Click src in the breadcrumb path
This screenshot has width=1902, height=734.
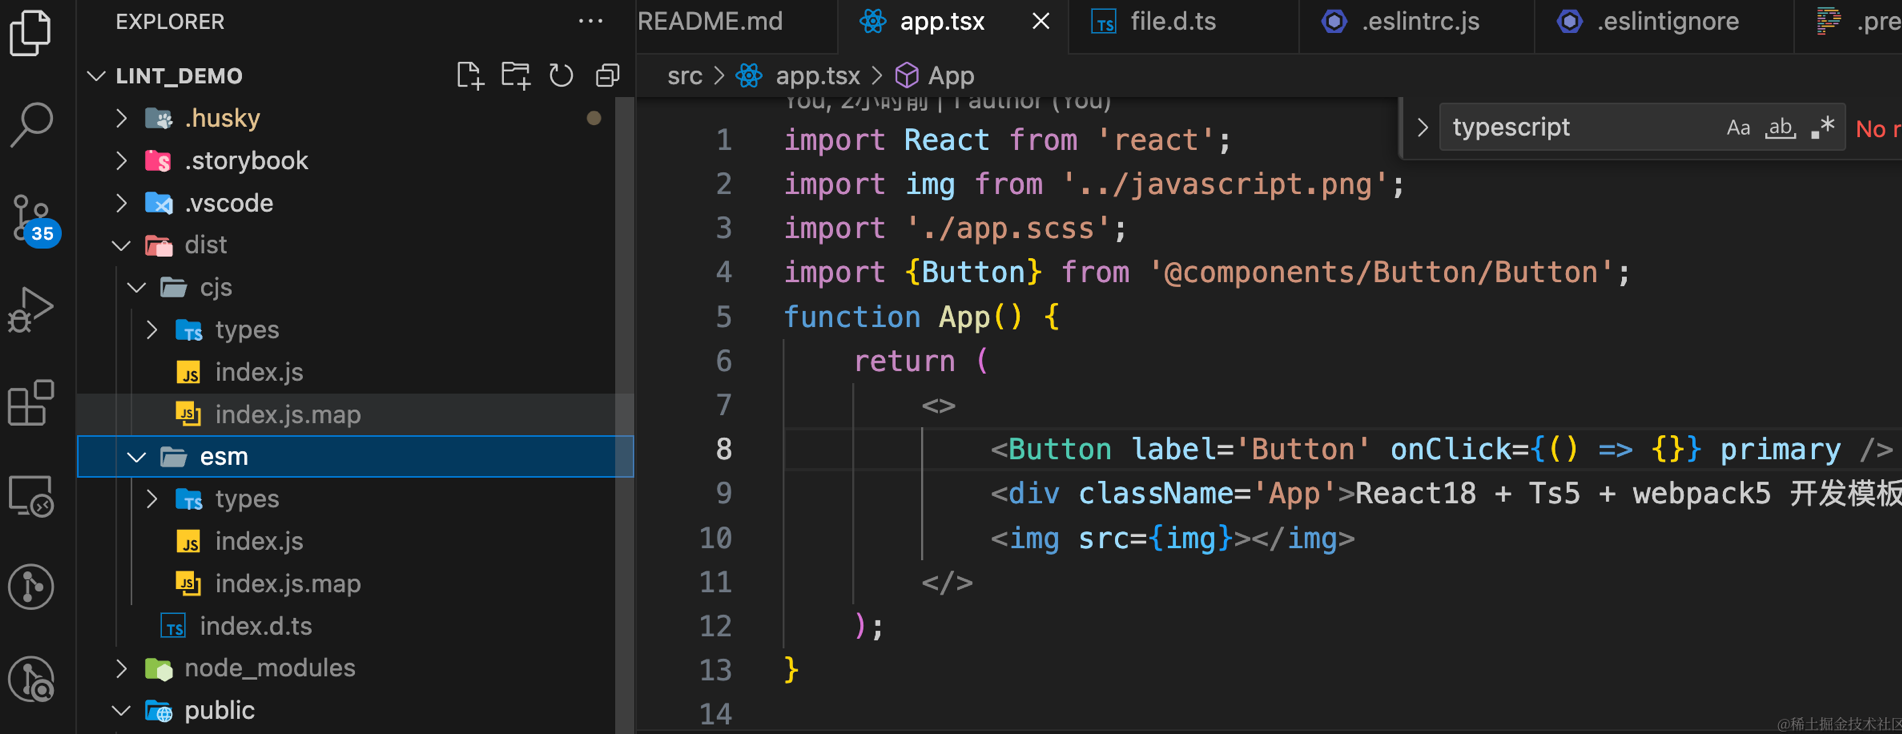[x=685, y=76]
